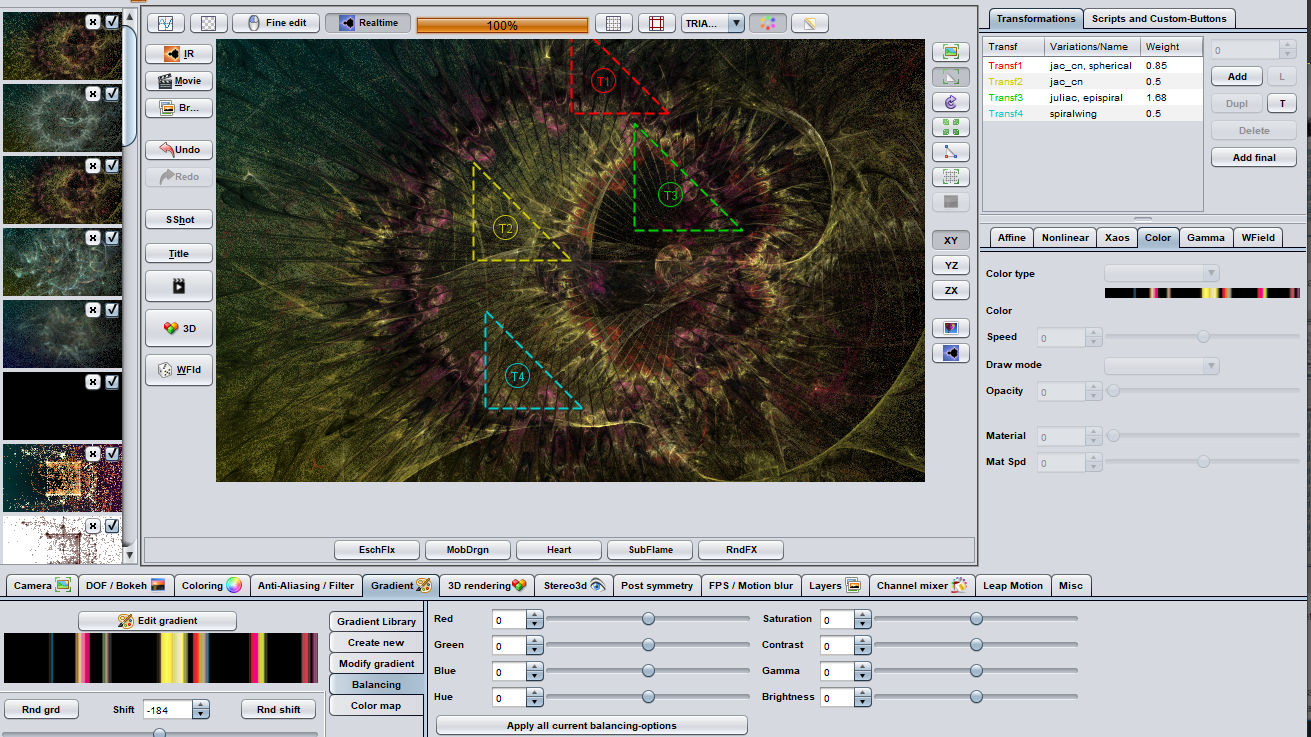Open the Anti-Aliasing / Filter tab
Image resolution: width=1311 pixels, height=737 pixels.
pos(305,585)
